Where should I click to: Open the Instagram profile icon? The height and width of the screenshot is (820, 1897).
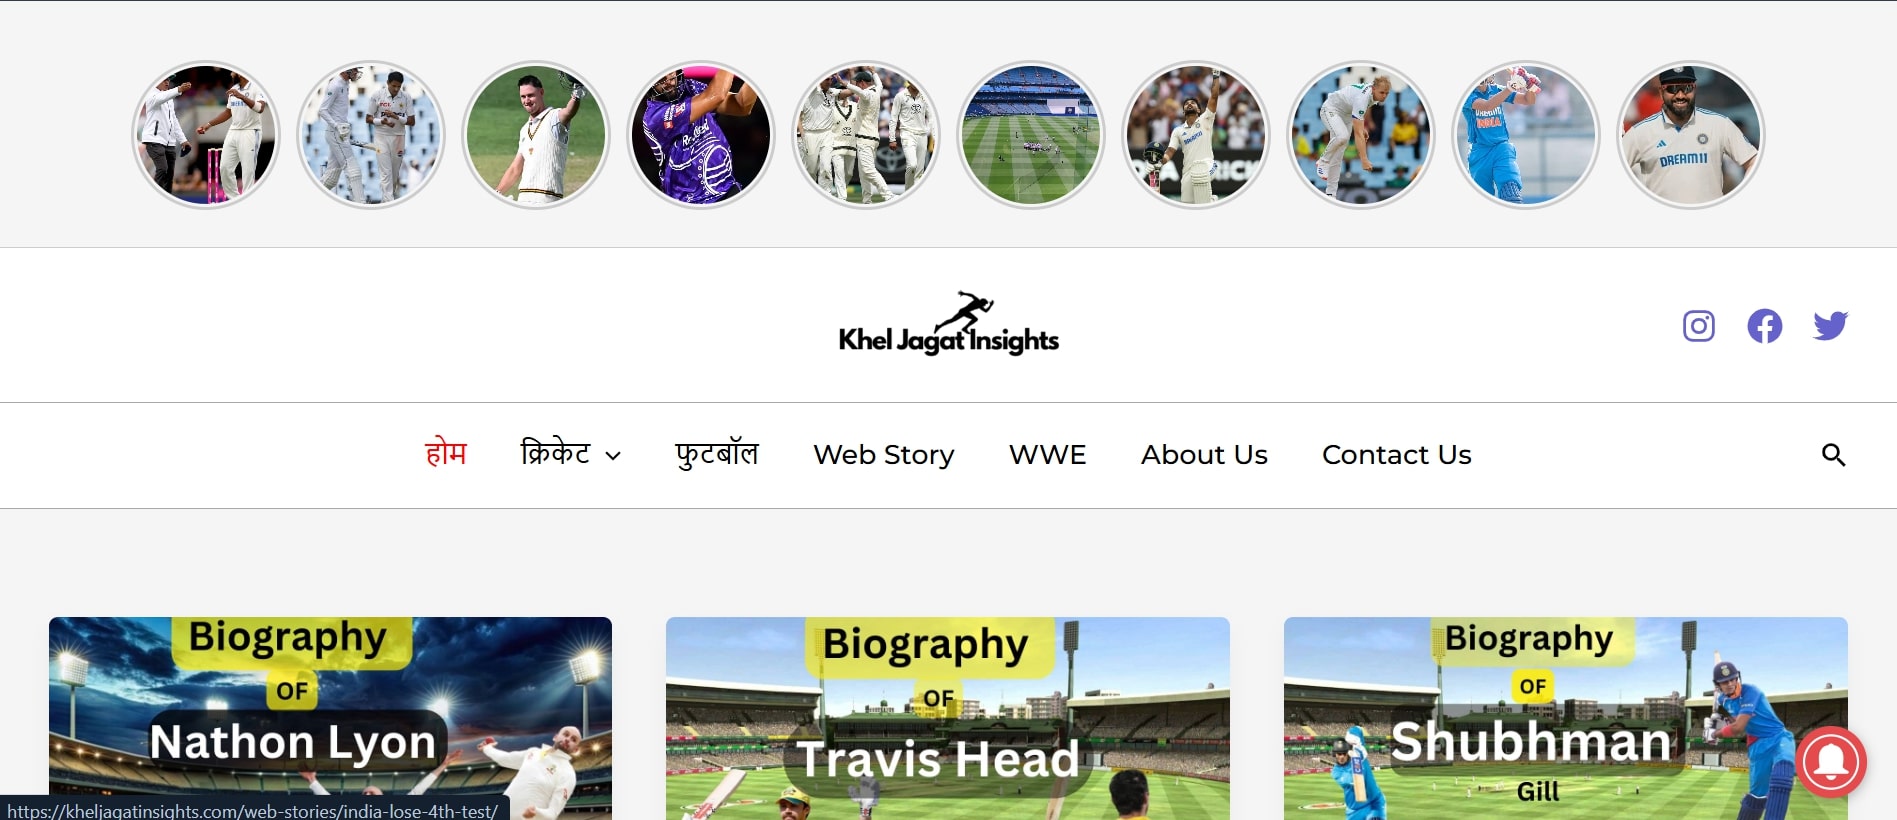tap(1698, 326)
